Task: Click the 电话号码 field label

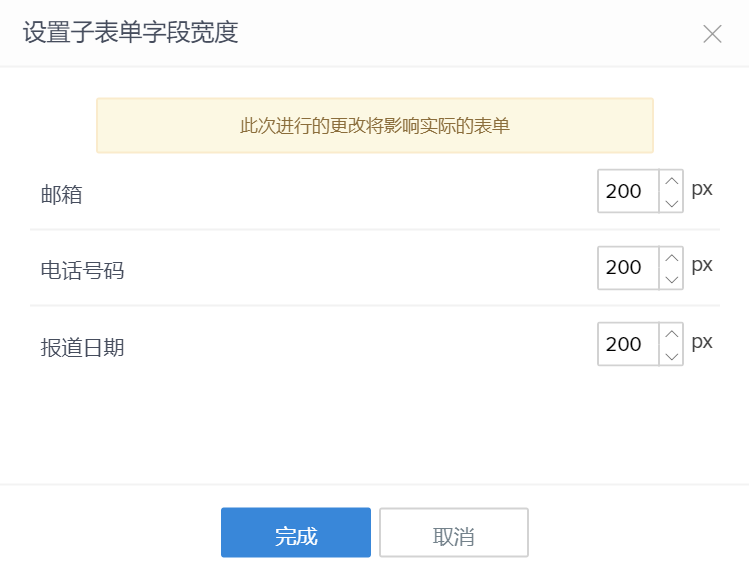Action: tap(82, 270)
